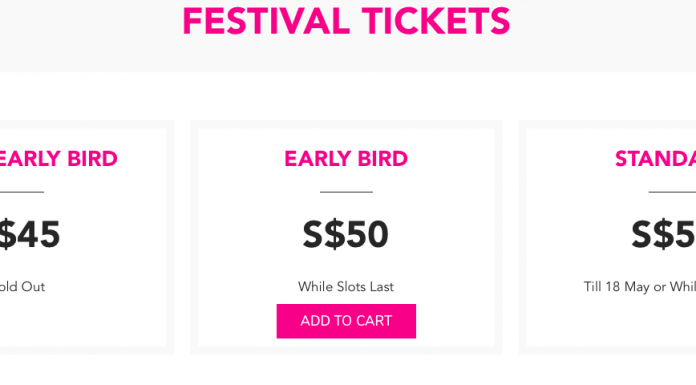Click the S$50 card left of Add to Cart
The width and height of the screenshot is (696, 385).
(x=237, y=321)
